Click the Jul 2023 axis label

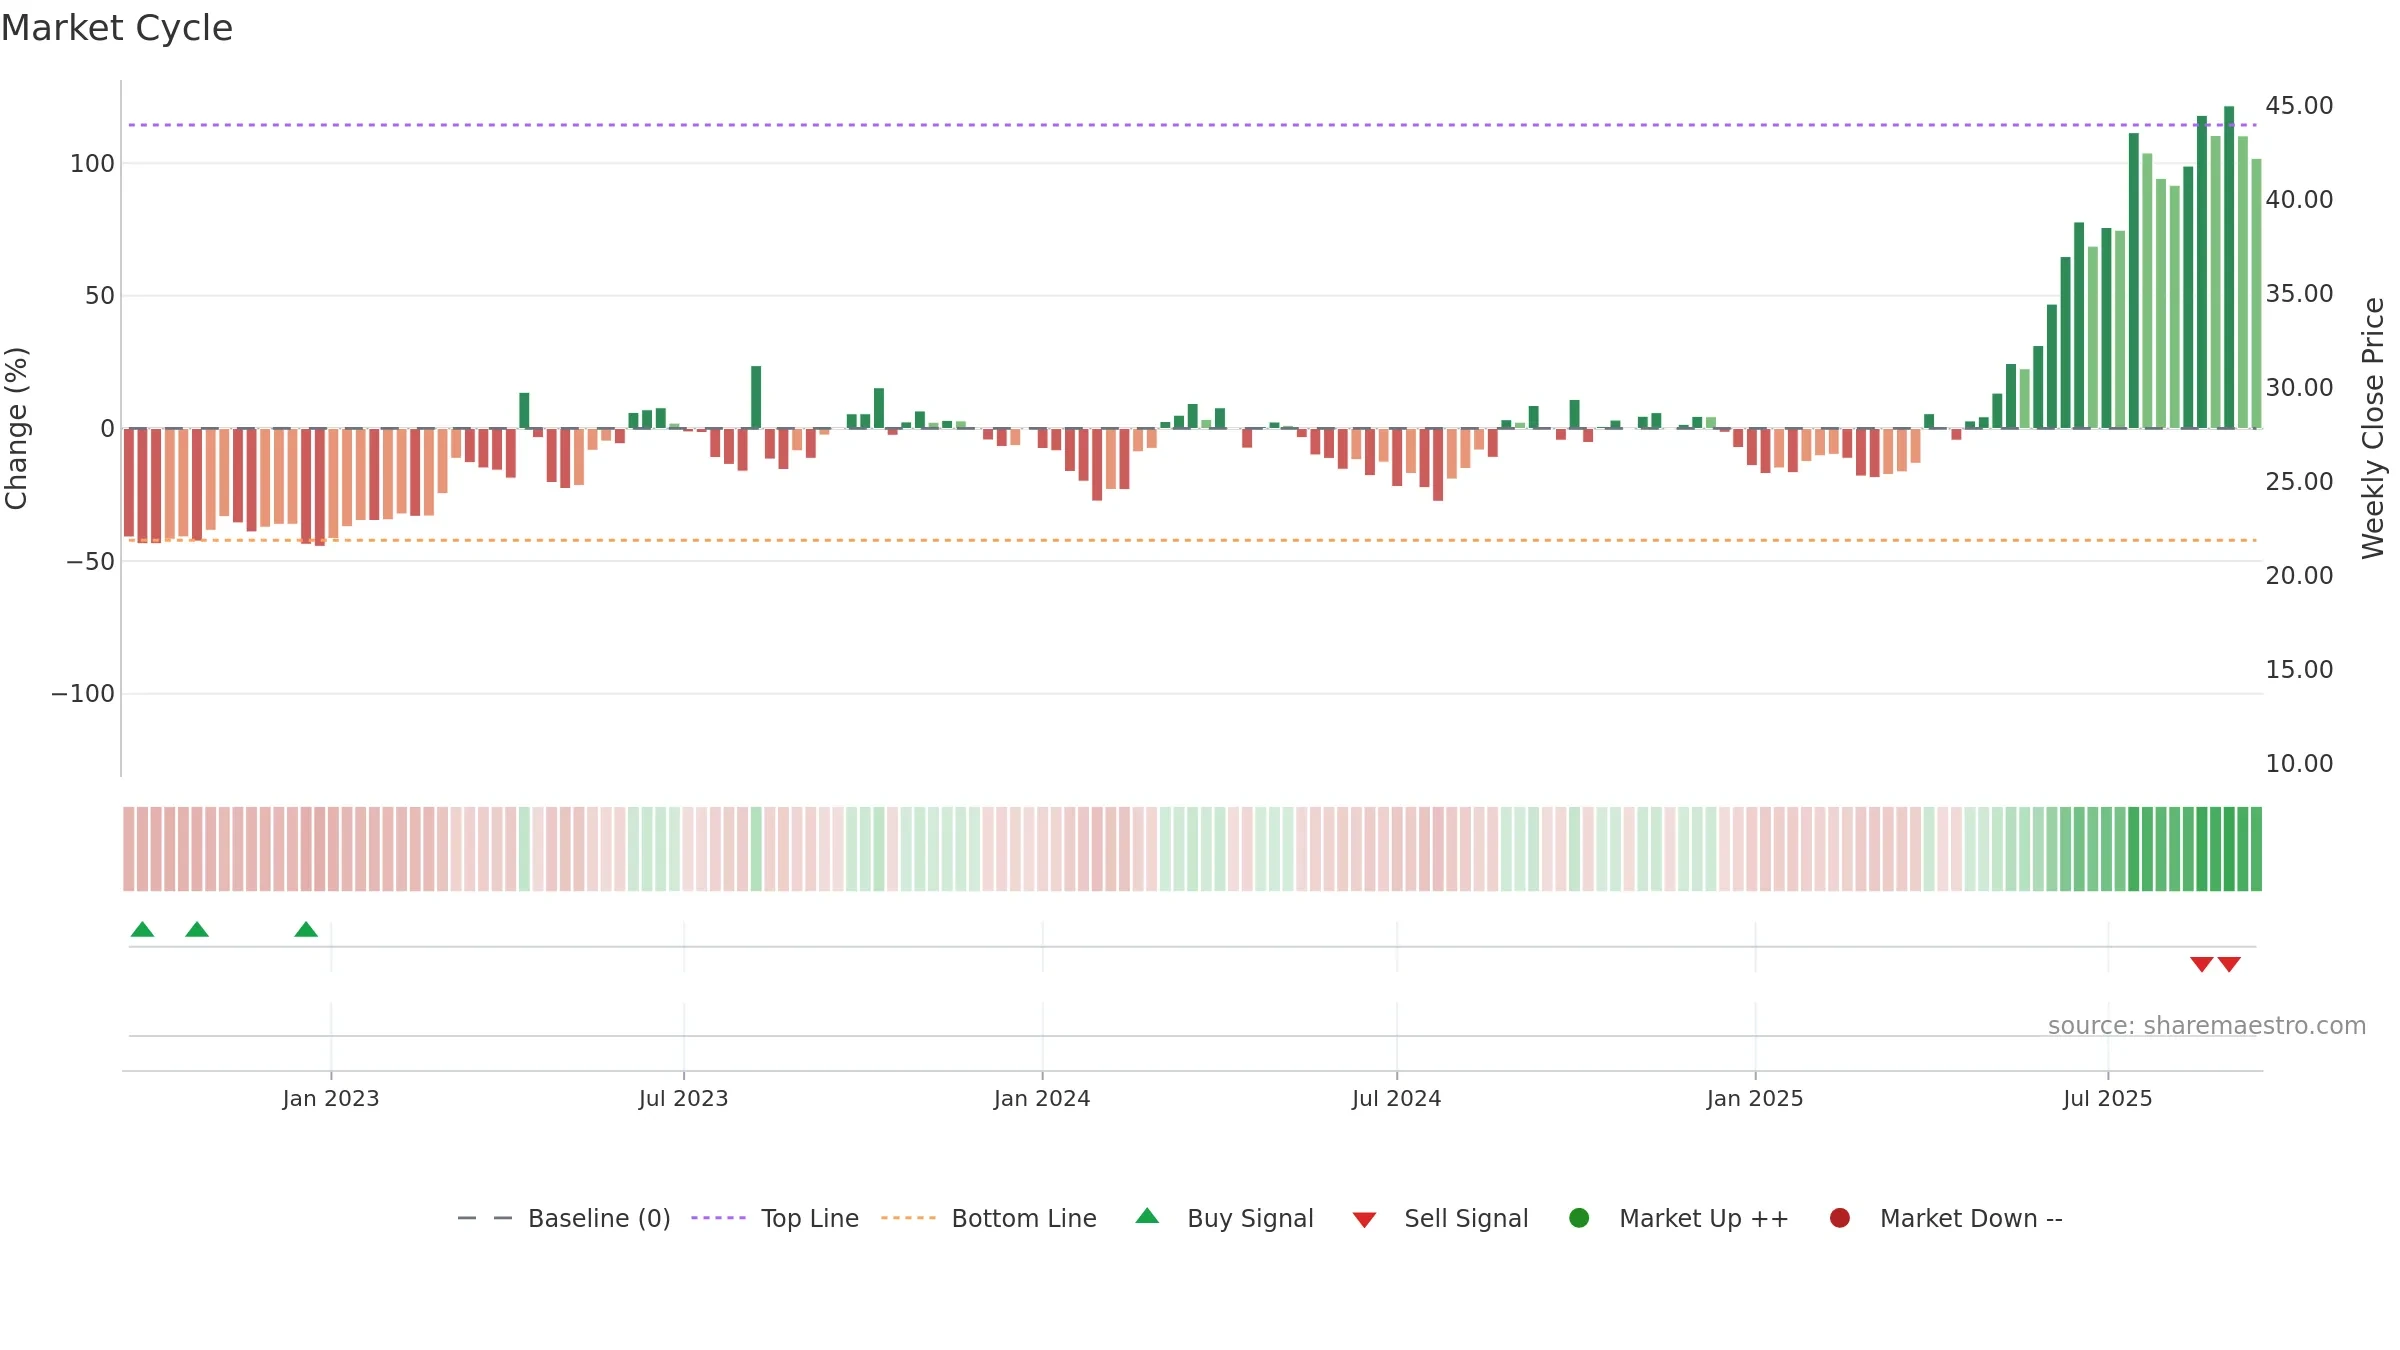[x=684, y=1098]
